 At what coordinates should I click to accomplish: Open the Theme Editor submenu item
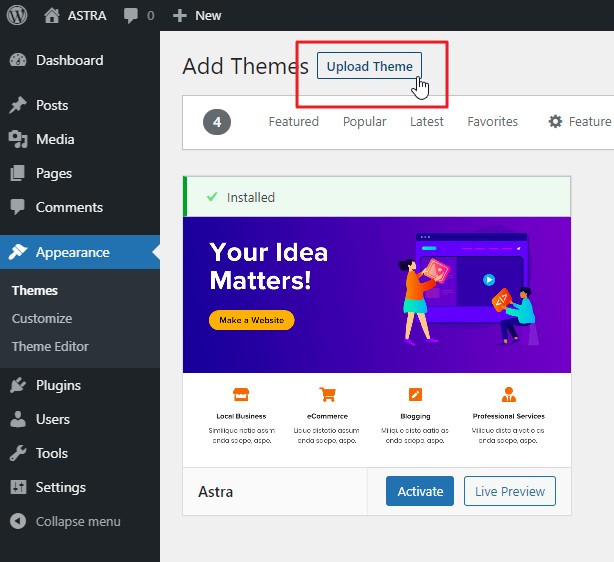[x=50, y=347]
